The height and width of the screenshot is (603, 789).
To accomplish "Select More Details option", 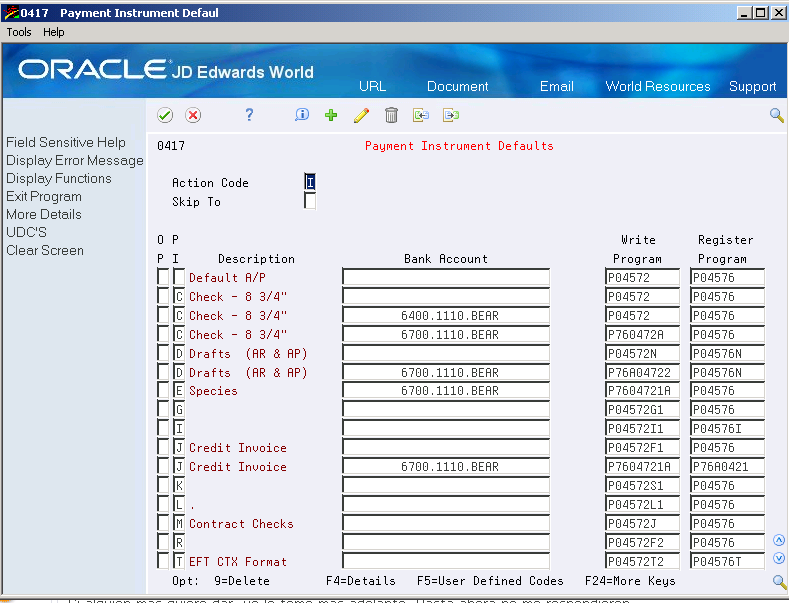I will (44, 214).
